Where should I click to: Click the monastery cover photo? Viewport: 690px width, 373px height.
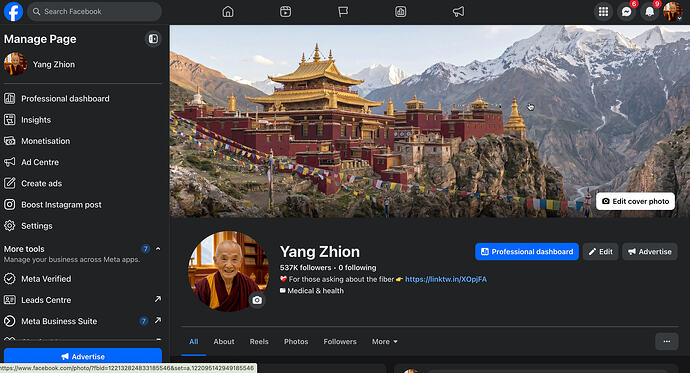tap(429, 121)
